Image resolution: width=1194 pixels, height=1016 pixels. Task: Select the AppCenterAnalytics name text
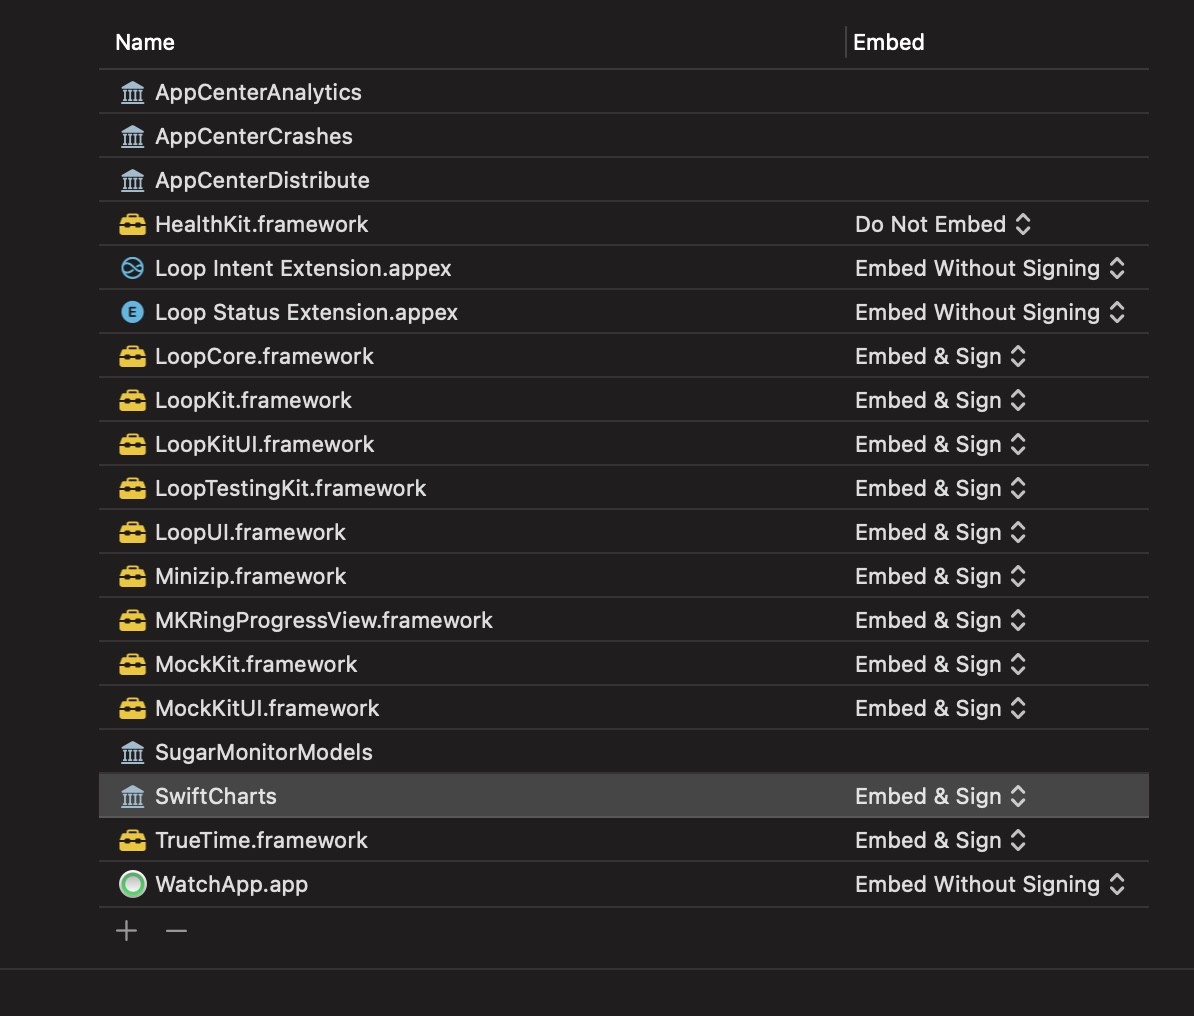(x=258, y=93)
